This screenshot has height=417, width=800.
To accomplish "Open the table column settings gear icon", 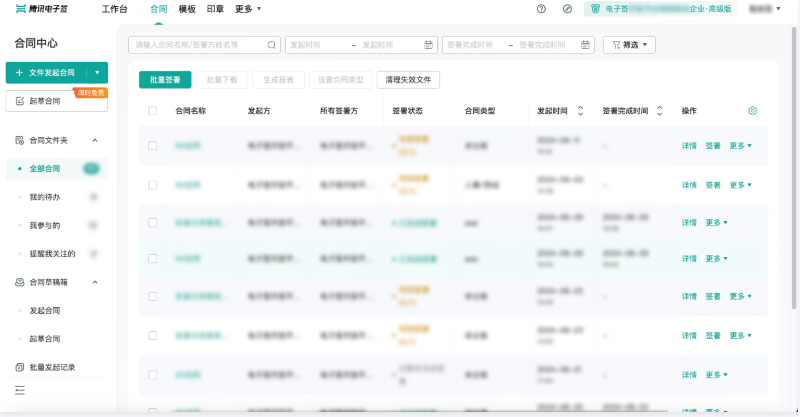I will (753, 111).
